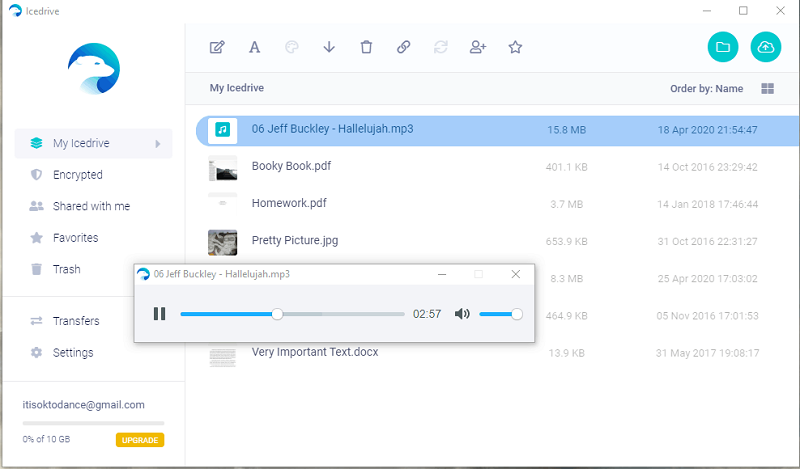
Task: Click the rename (pencil edit) toolbar icon
Action: 217,47
